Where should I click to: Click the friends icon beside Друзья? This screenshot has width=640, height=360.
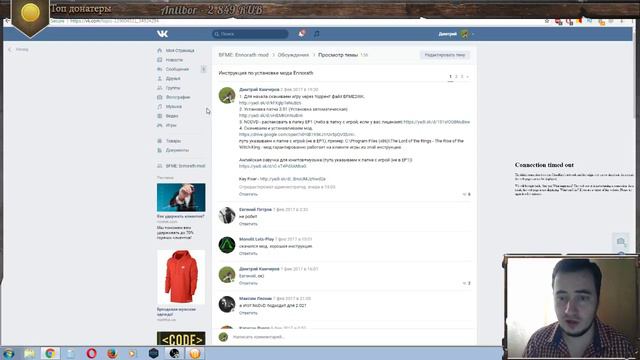click(160, 78)
